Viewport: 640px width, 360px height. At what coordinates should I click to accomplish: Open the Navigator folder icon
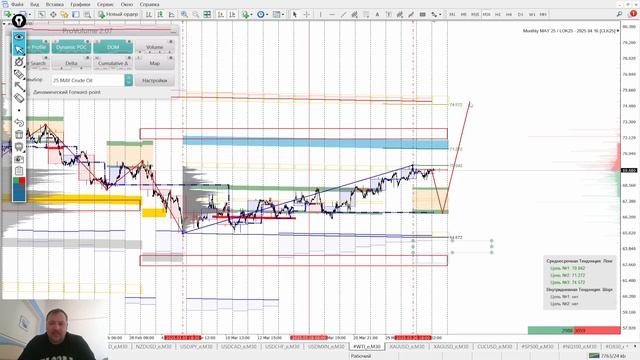[64, 14]
